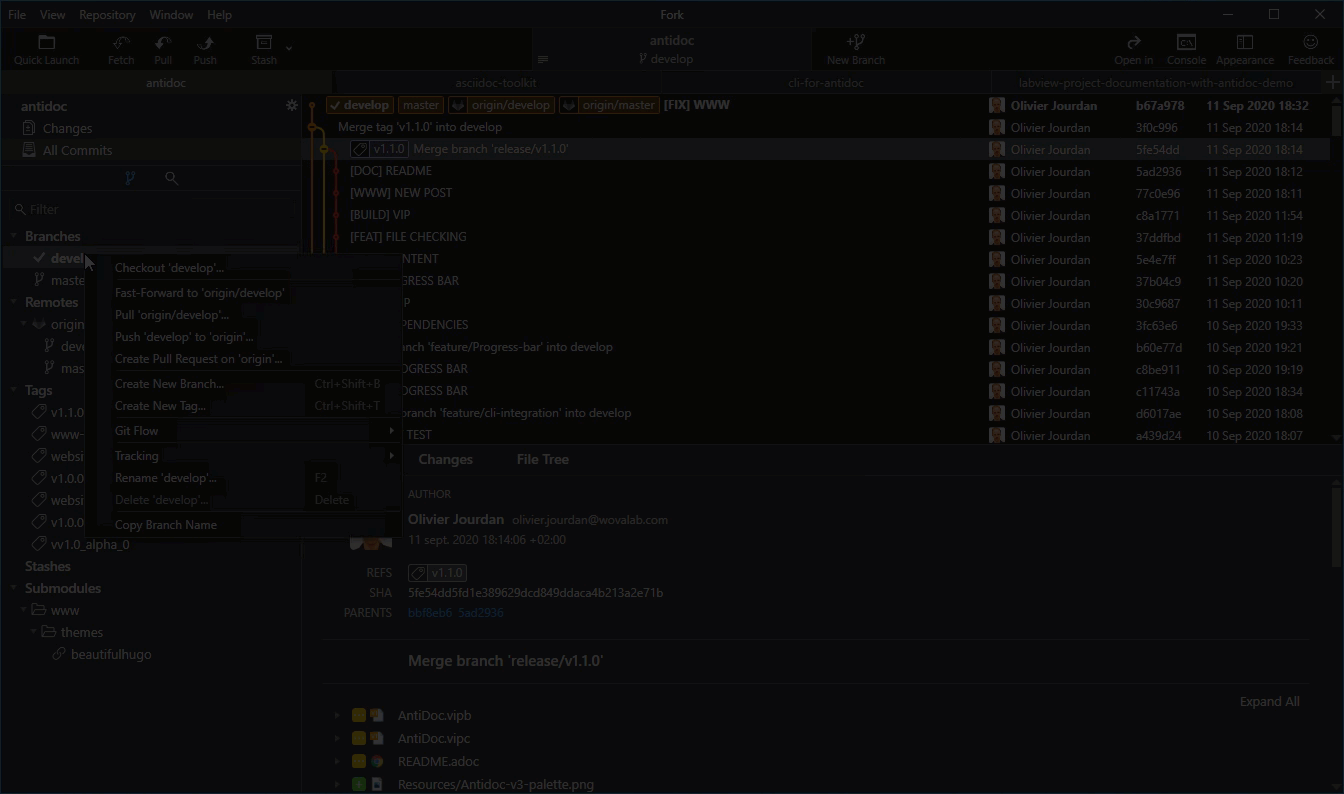Image resolution: width=1344 pixels, height=794 pixels.
Task: Choose Copy Branch Name menu entry
Action: [242, 525]
